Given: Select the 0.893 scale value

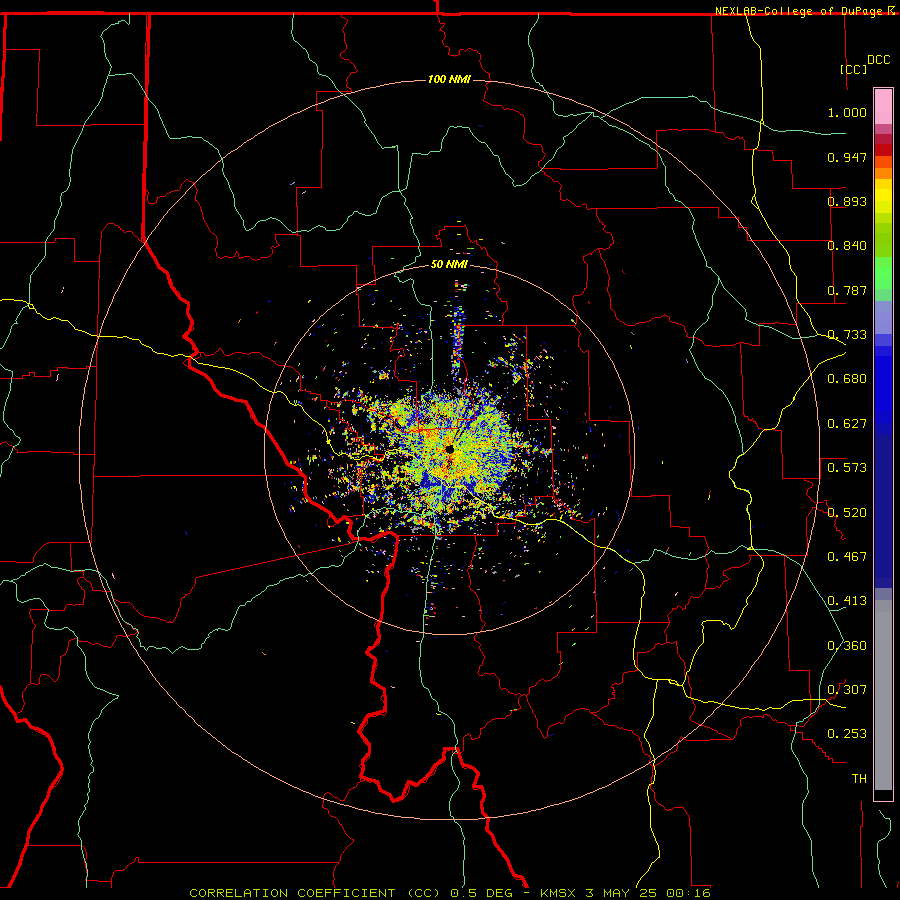Looking at the screenshot, I should coord(847,201).
